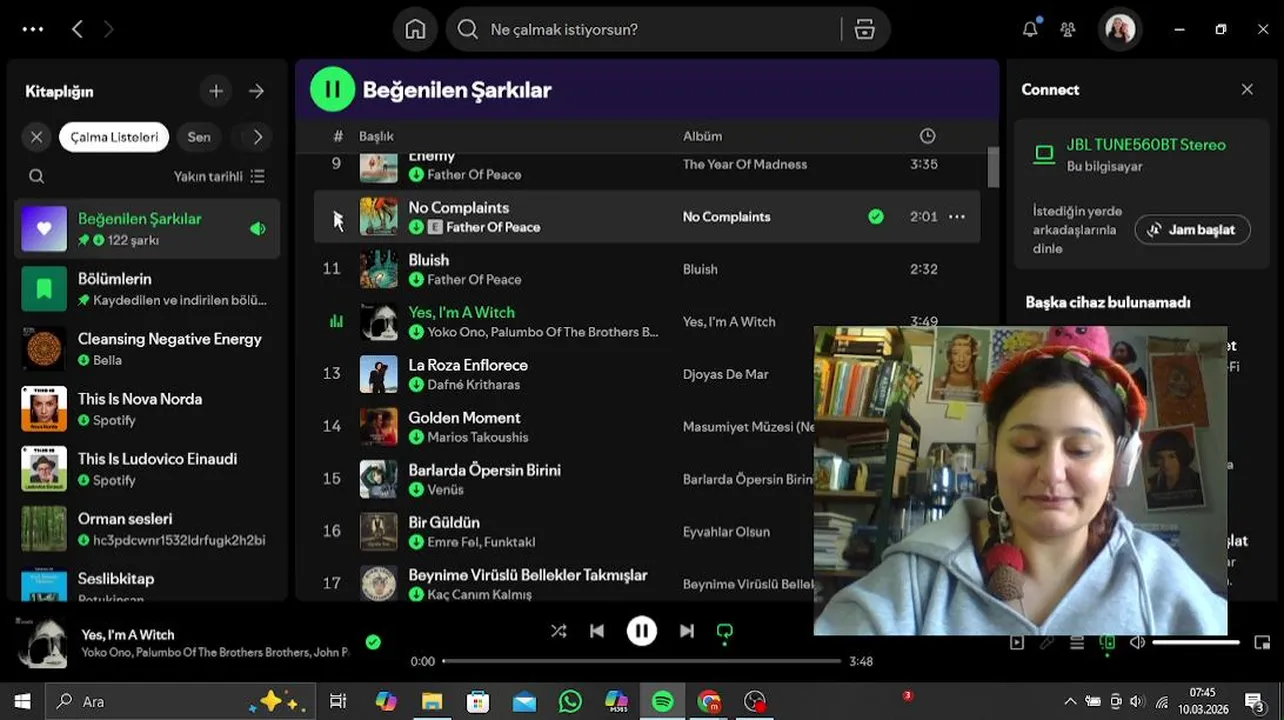The image size is (1284, 720).
Task: Open the Friend Activity icon
Action: coord(1068,30)
